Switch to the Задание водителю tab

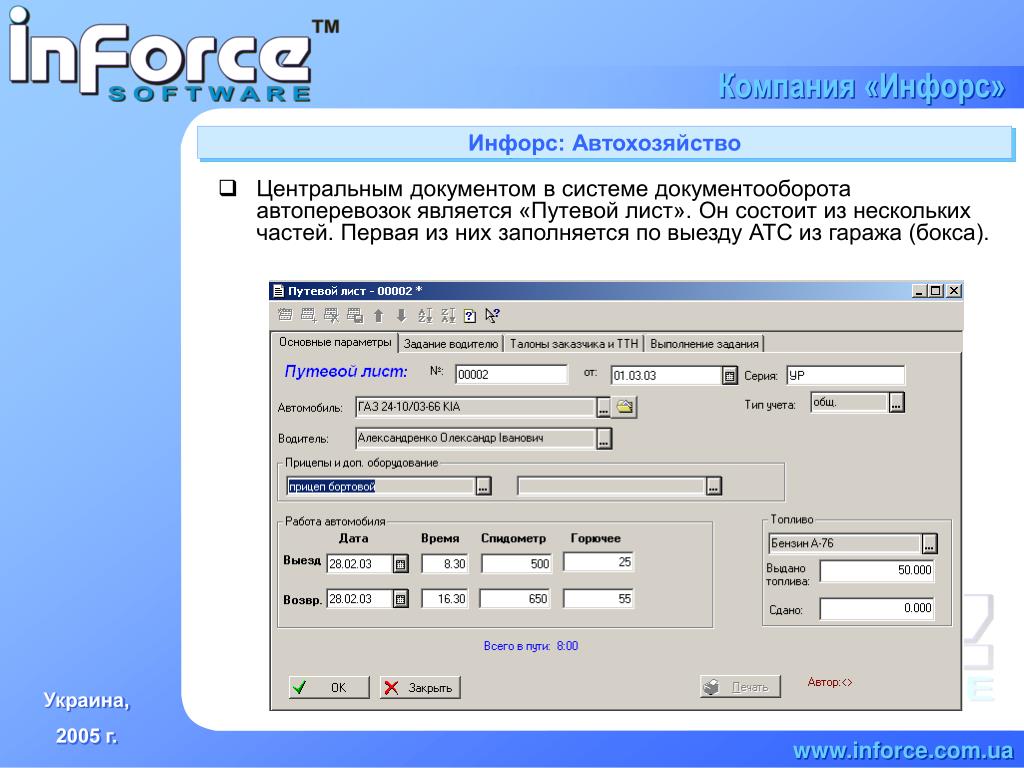click(451, 344)
